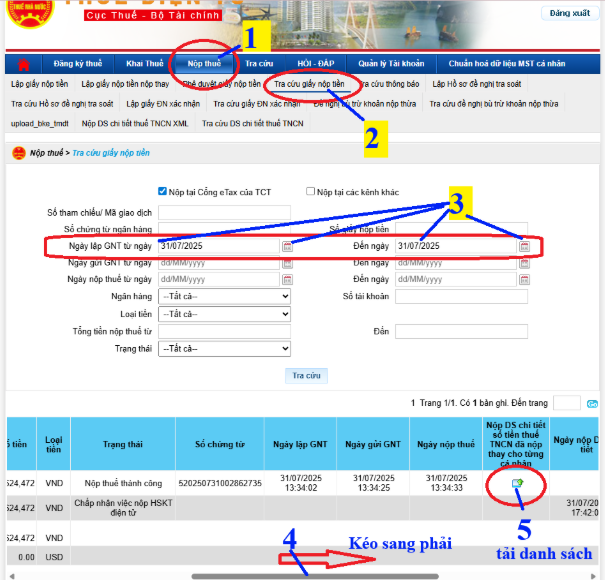The height and width of the screenshot is (588, 605).
Task: Click the 'Số tham chiếu/ Mã giao dịch' field
Action: pos(223,212)
